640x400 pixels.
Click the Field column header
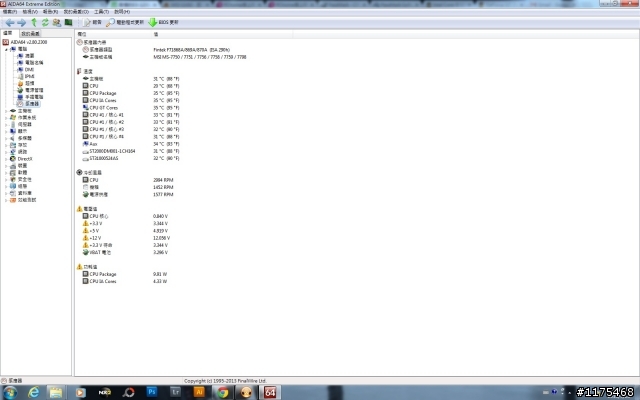click(x=113, y=34)
